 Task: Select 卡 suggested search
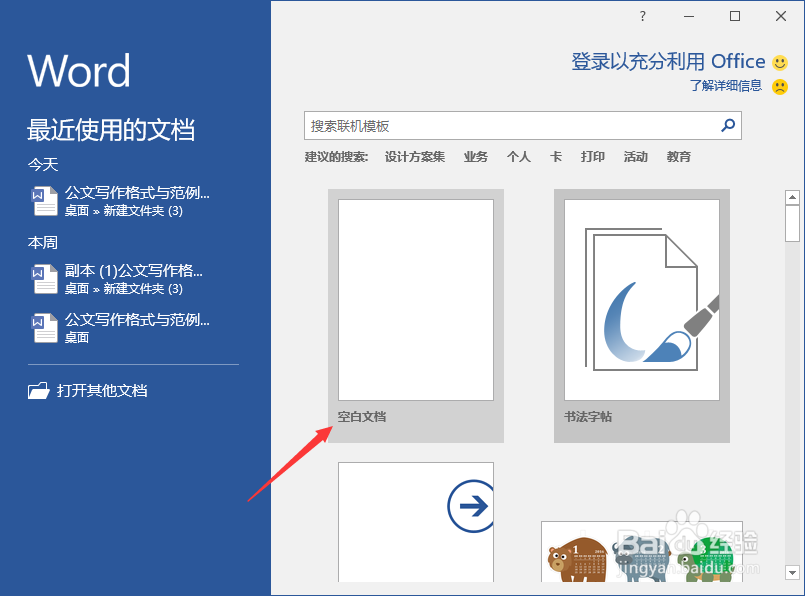(x=555, y=157)
